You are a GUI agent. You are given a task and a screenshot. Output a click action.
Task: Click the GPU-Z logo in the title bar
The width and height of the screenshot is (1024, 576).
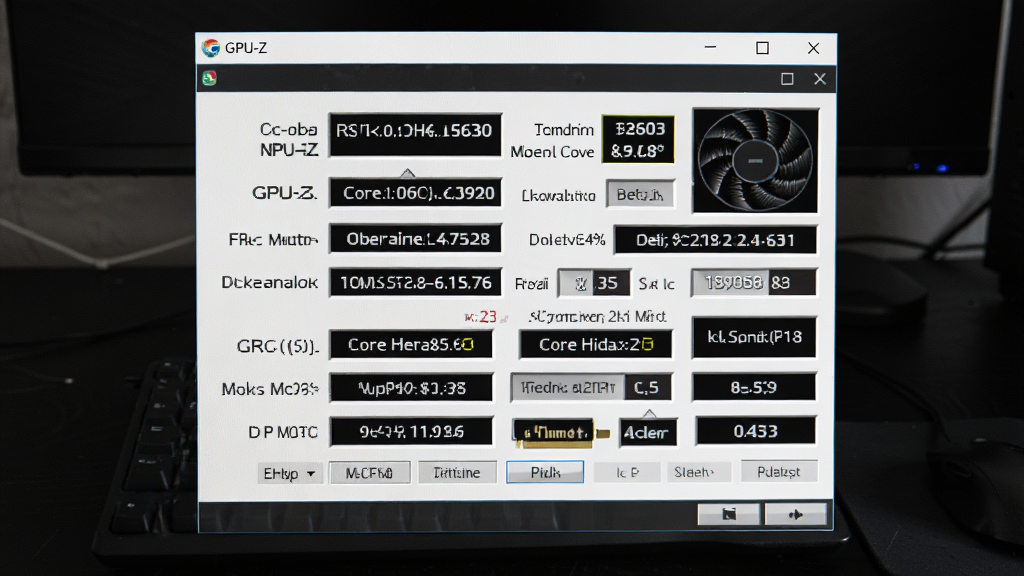[x=210, y=48]
